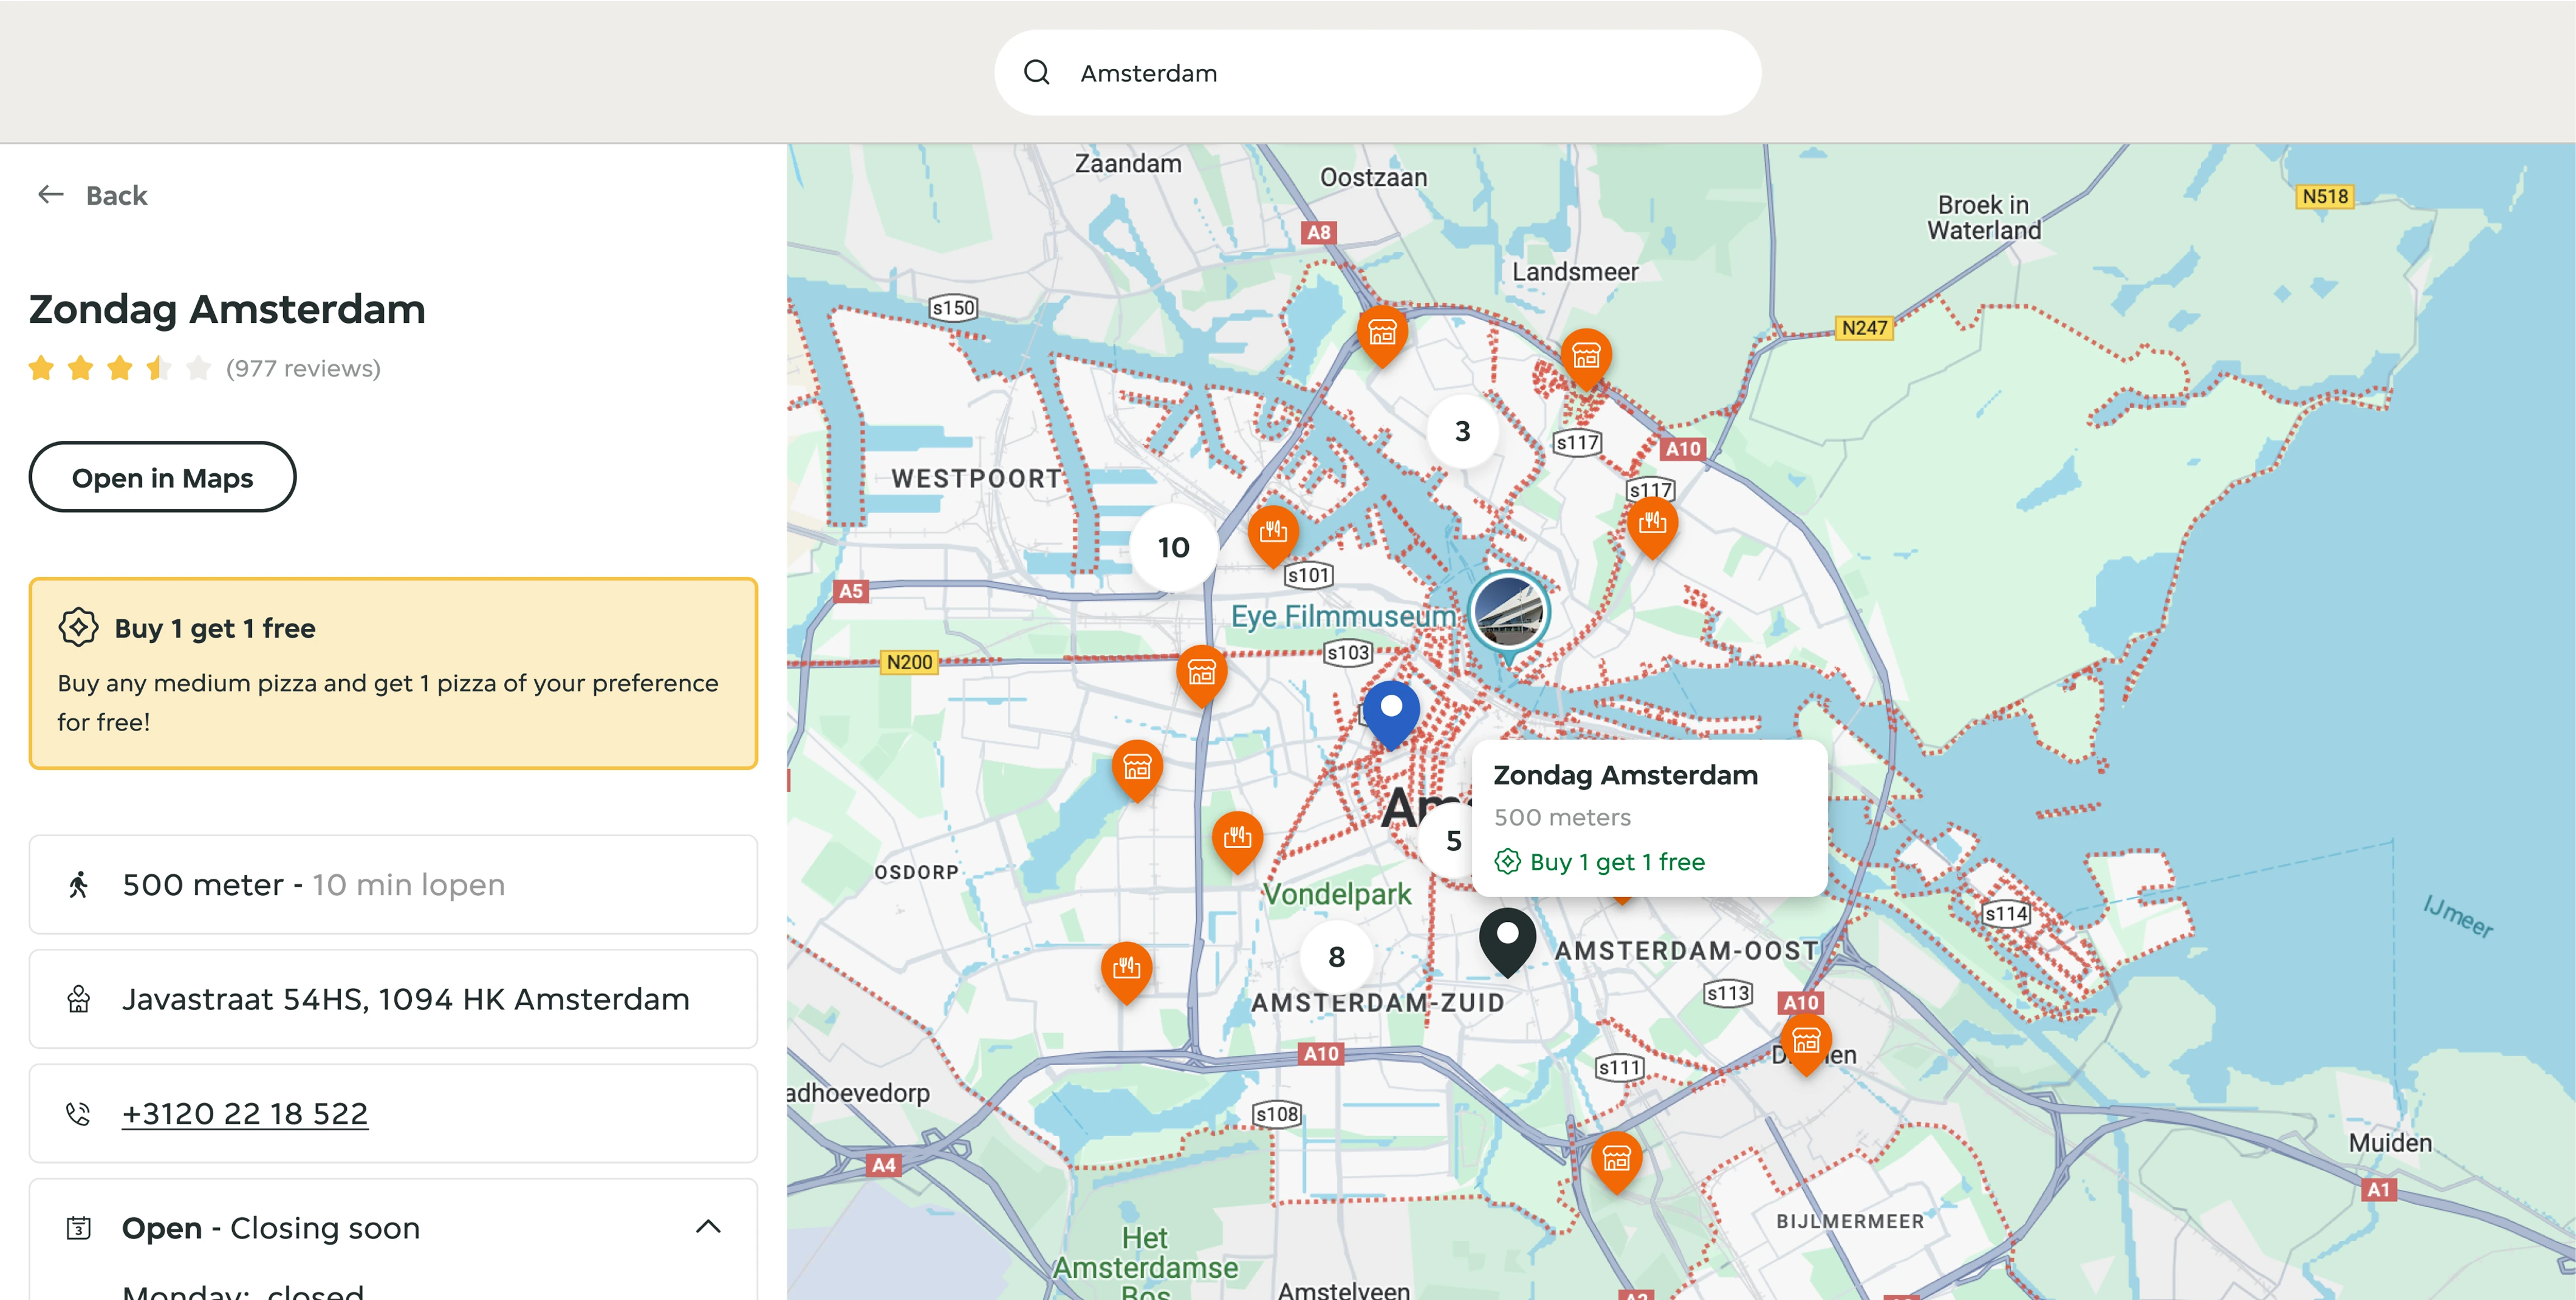Viewport: 2576px width, 1300px height.
Task: Click the Buy 1 get 1 free badge icon
Action: point(78,627)
